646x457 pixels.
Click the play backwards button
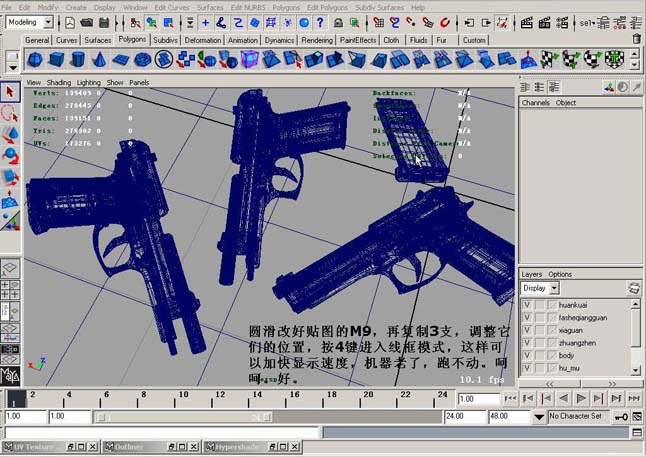pos(563,398)
